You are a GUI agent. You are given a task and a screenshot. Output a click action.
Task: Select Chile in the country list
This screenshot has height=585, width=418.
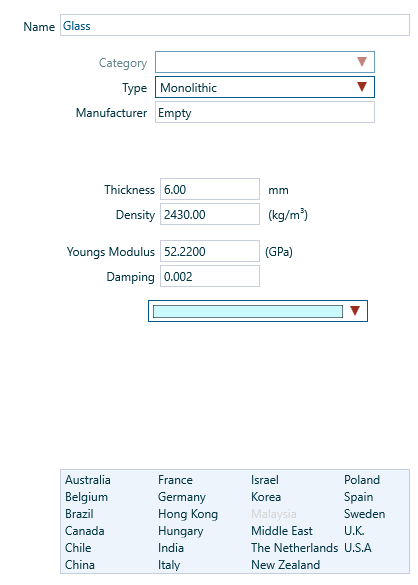click(x=78, y=548)
